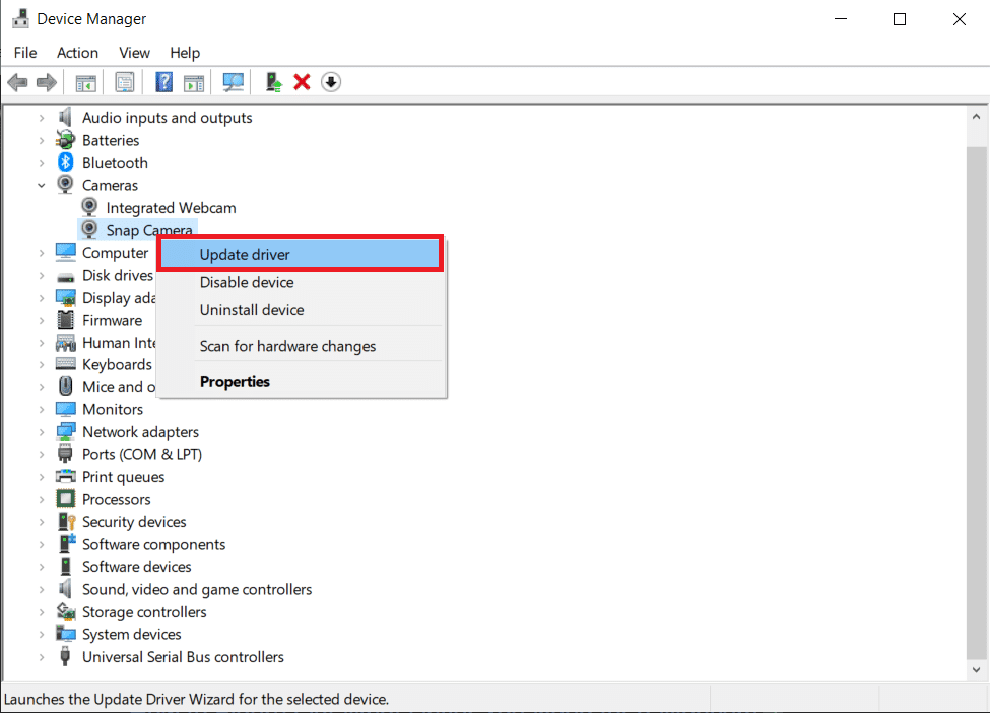990x713 pixels.
Task: Expand the Network adapters node
Action: [42, 432]
